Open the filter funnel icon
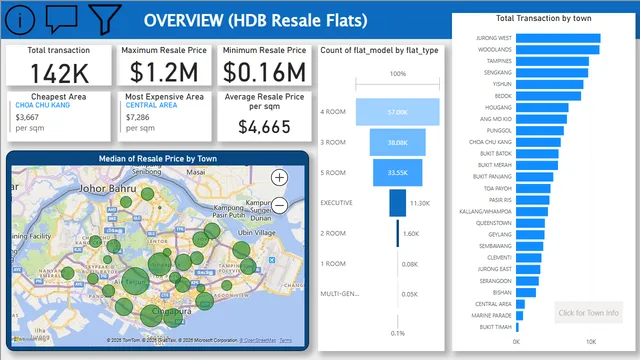Image resolution: width=640 pixels, height=360 pixels. 105,19
